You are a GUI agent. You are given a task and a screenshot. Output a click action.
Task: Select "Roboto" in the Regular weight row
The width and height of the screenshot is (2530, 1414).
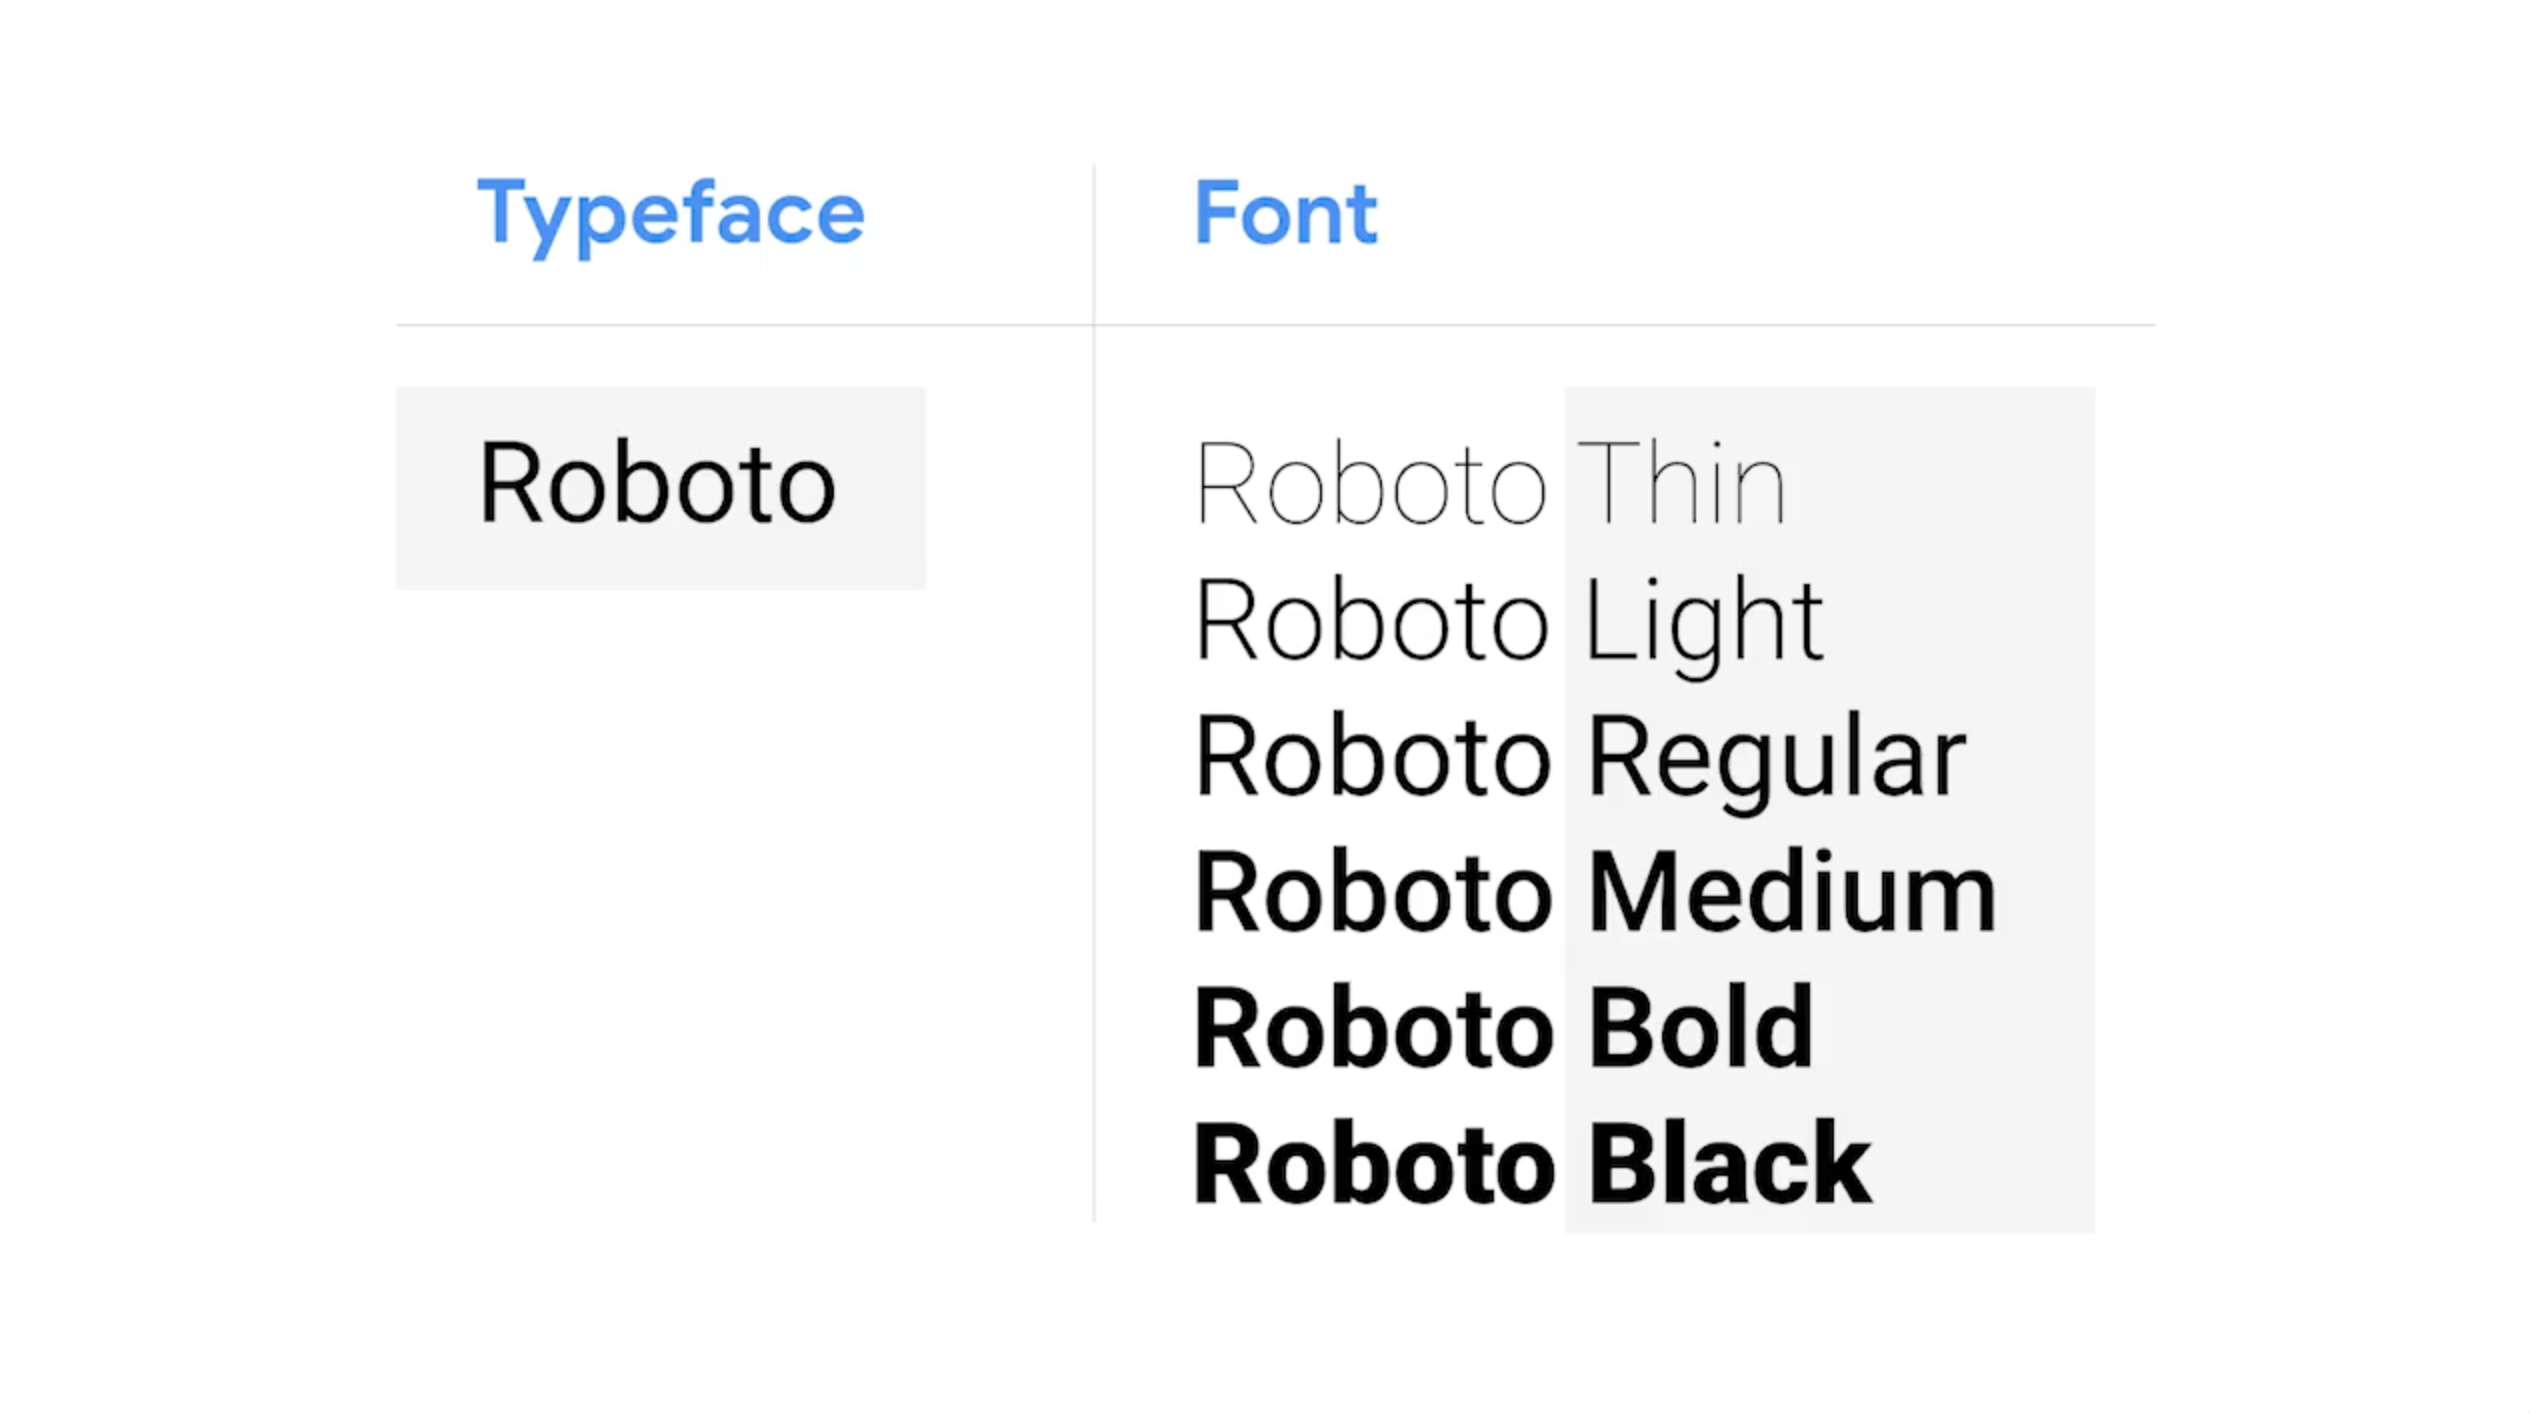(x=1372, y=758)
